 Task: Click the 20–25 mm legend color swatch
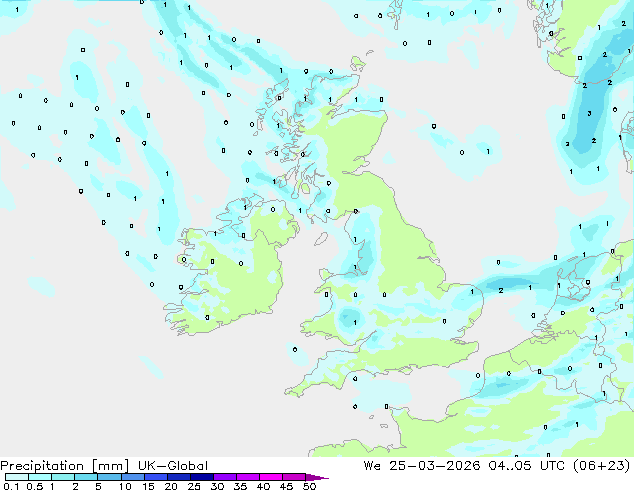179,477
